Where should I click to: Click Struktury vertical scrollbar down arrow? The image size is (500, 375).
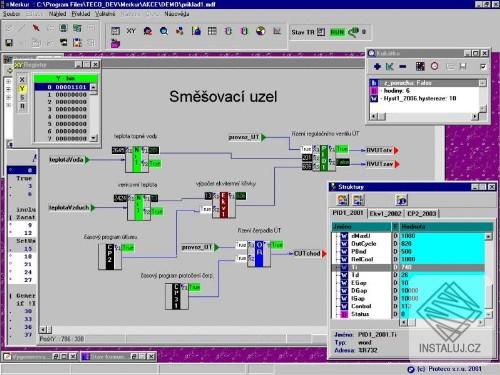coord(488,314)
